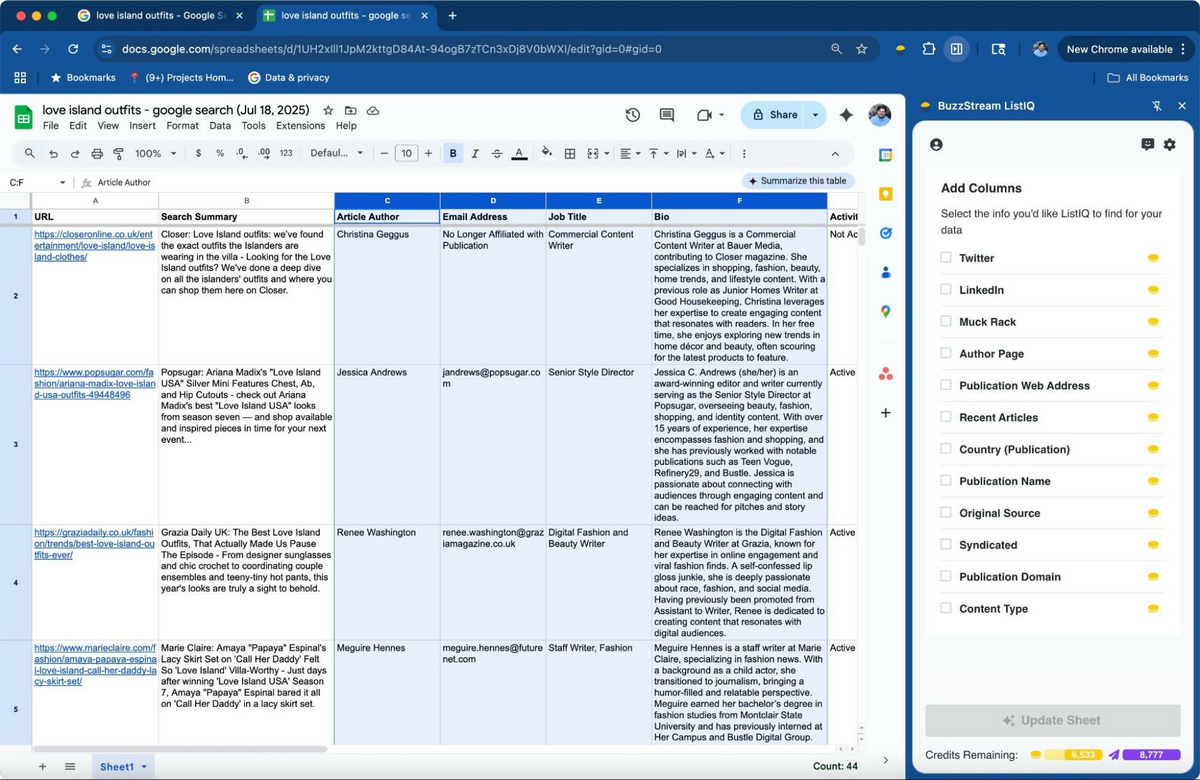
Task: Select the Merge cells icon
Action: 595,153
